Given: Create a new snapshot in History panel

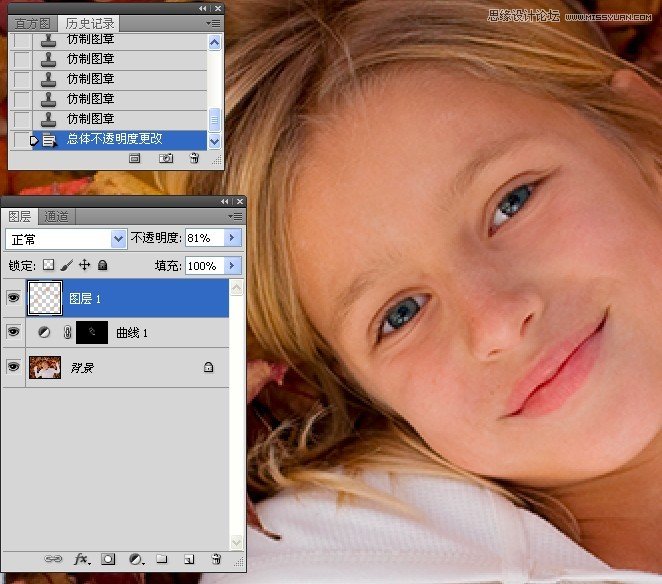Looking at the screenshot, I should tap(166, 158).
